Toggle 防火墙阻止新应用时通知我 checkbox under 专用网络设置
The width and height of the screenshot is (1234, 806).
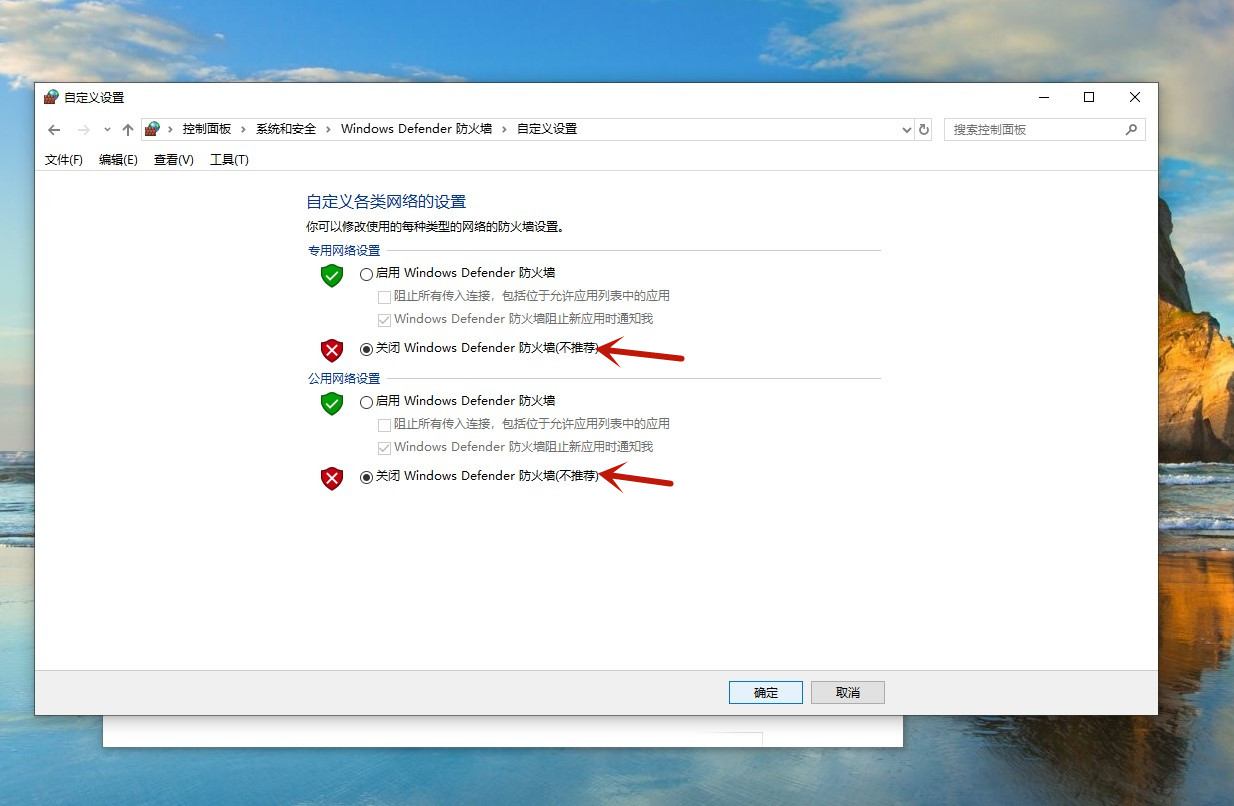[x=384, y=320]
